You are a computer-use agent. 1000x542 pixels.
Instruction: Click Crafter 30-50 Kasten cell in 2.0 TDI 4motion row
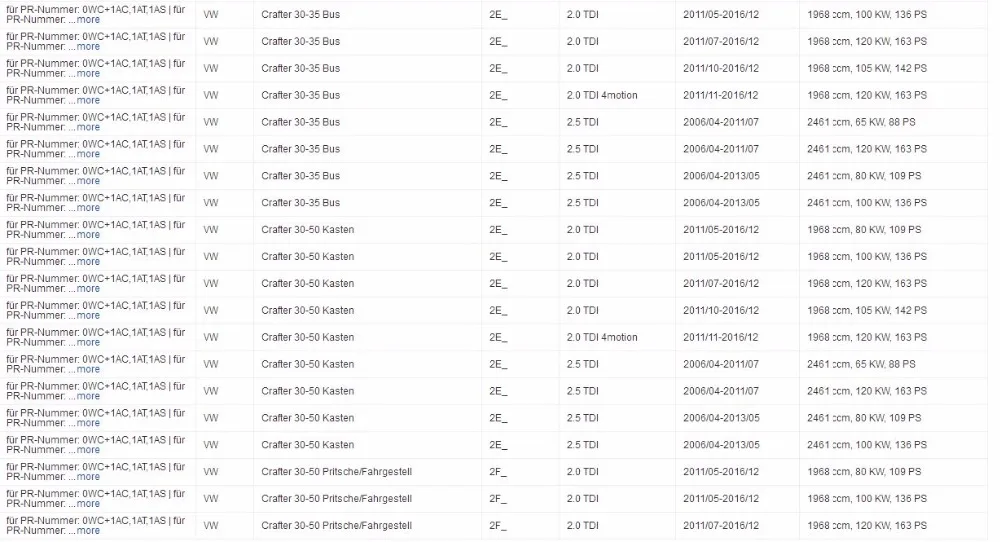(x=307, y=337)
